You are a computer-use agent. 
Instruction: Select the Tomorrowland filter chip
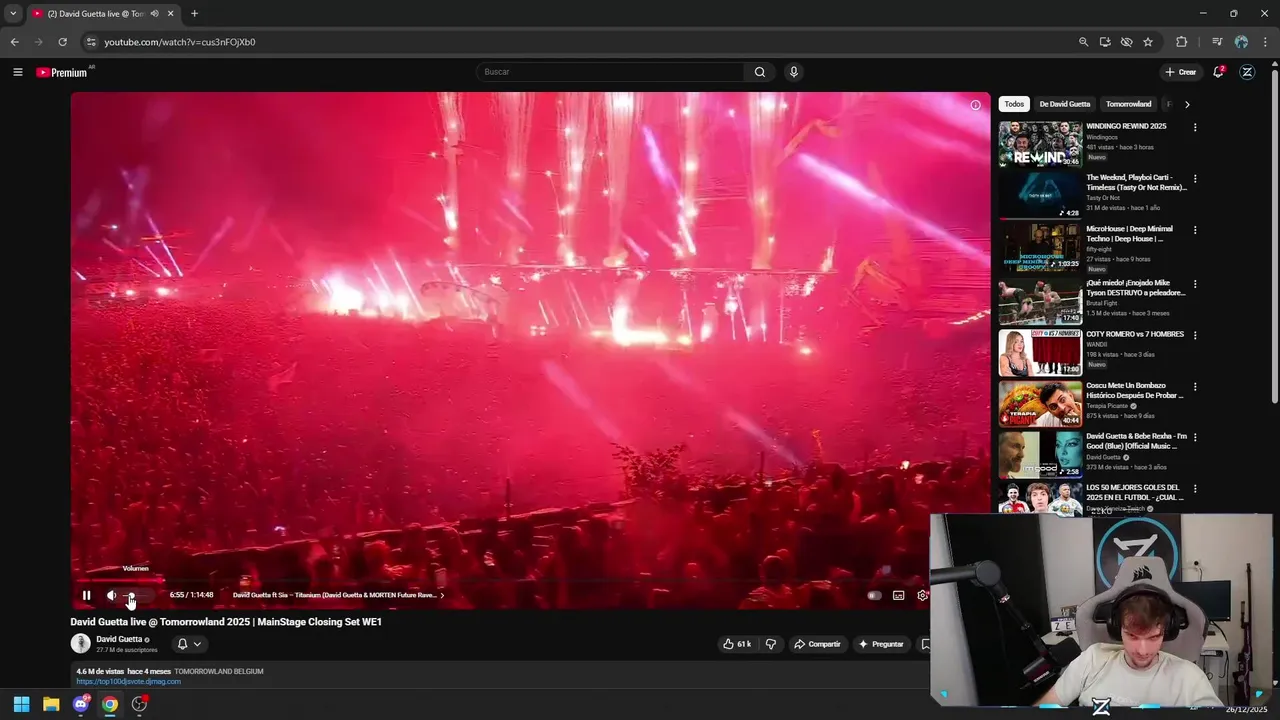(x=1128, y=104)
